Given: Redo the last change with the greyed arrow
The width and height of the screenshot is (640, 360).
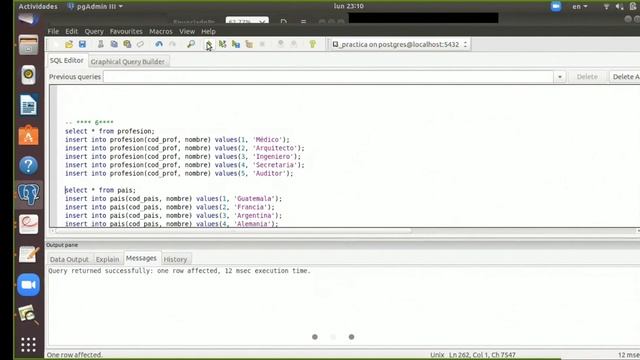Looking at the screenshot, I should (x=172, y=44).
